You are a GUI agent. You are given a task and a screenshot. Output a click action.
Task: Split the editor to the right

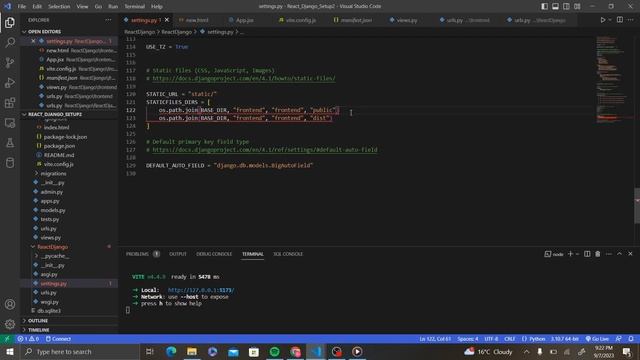point(620,20)
